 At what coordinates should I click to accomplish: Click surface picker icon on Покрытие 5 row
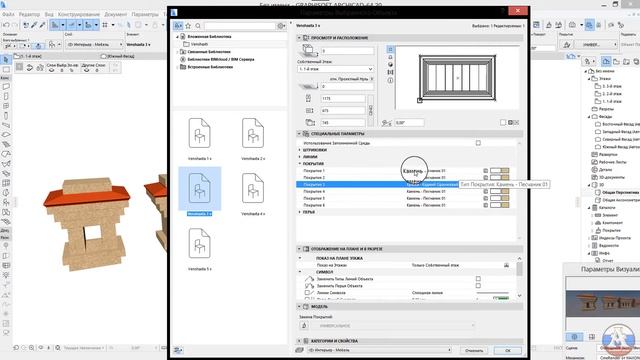coord(486,198)
